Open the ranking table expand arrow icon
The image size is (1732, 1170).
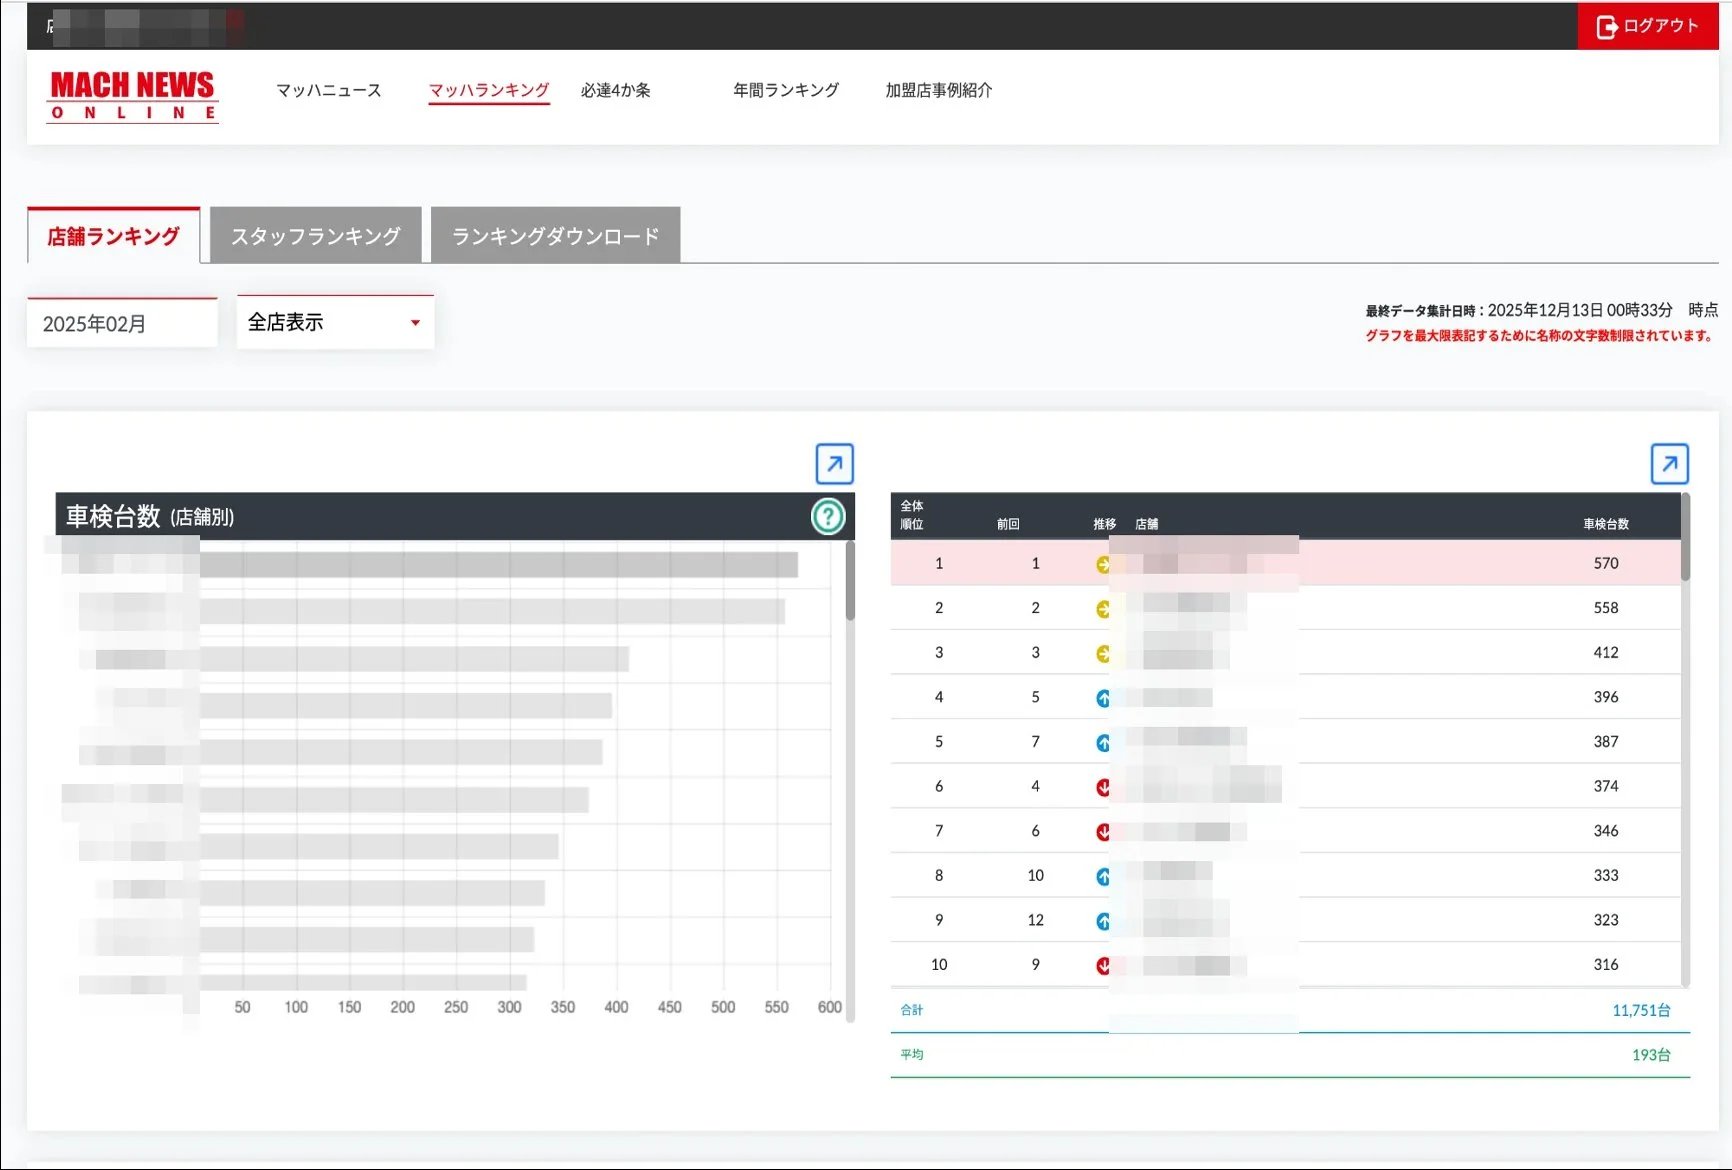(x=1670, y=464)
